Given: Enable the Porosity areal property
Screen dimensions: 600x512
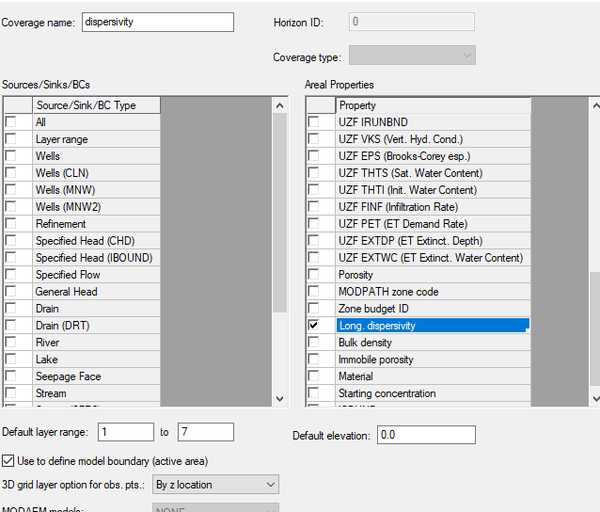Looking at the screenshot, I should pyautogui.click(x=314, y=275).
